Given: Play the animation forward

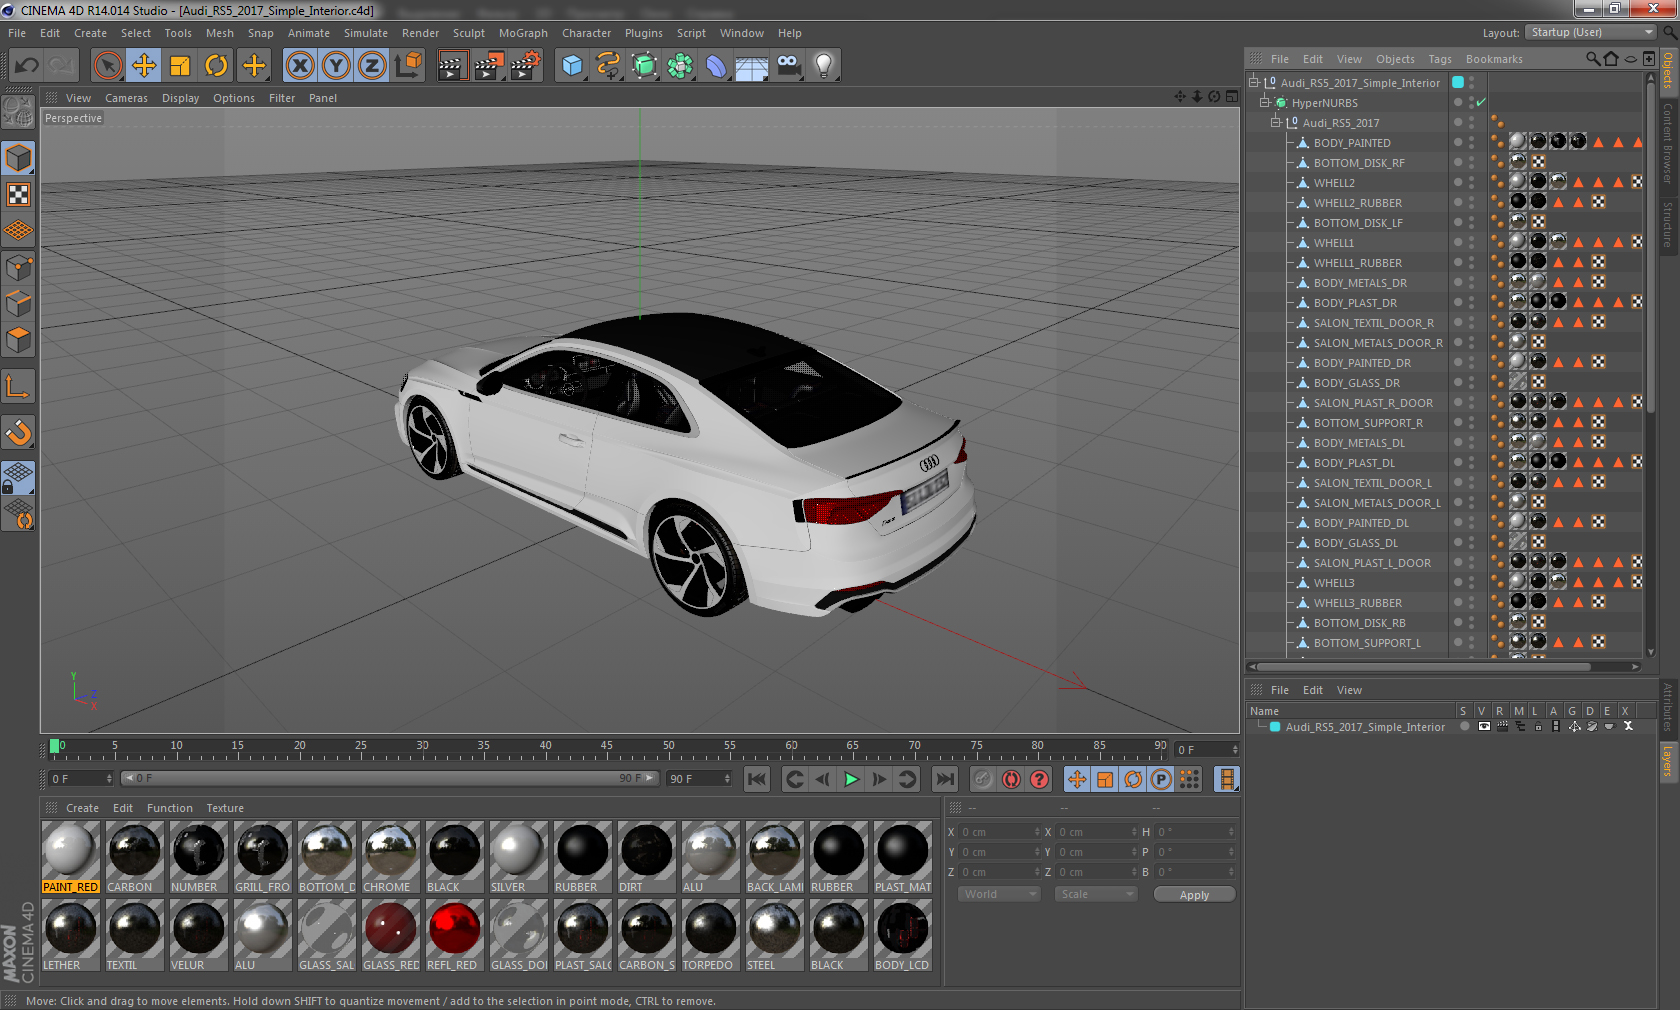Looking at the screenshot, I should tap(851, 779).
